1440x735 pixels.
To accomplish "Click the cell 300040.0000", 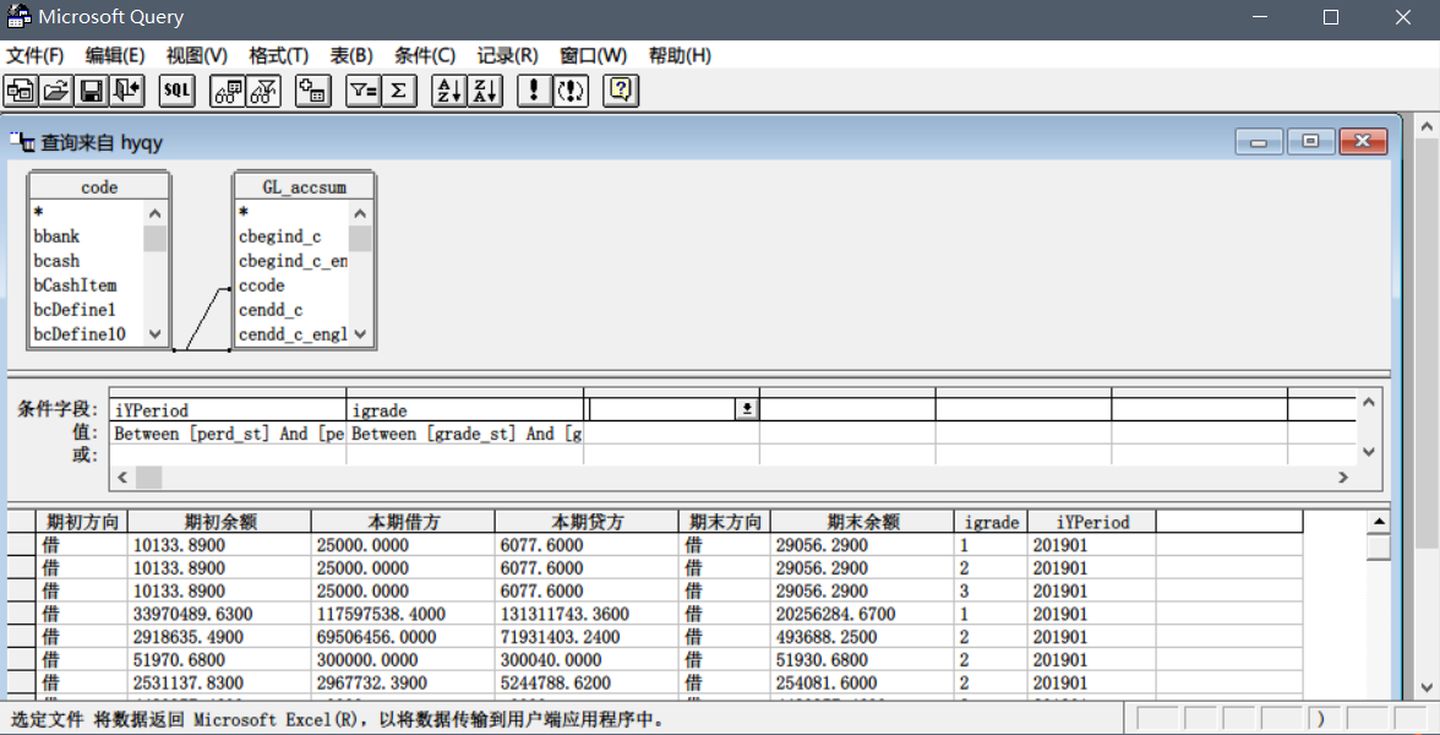I will tap(587, 660).
